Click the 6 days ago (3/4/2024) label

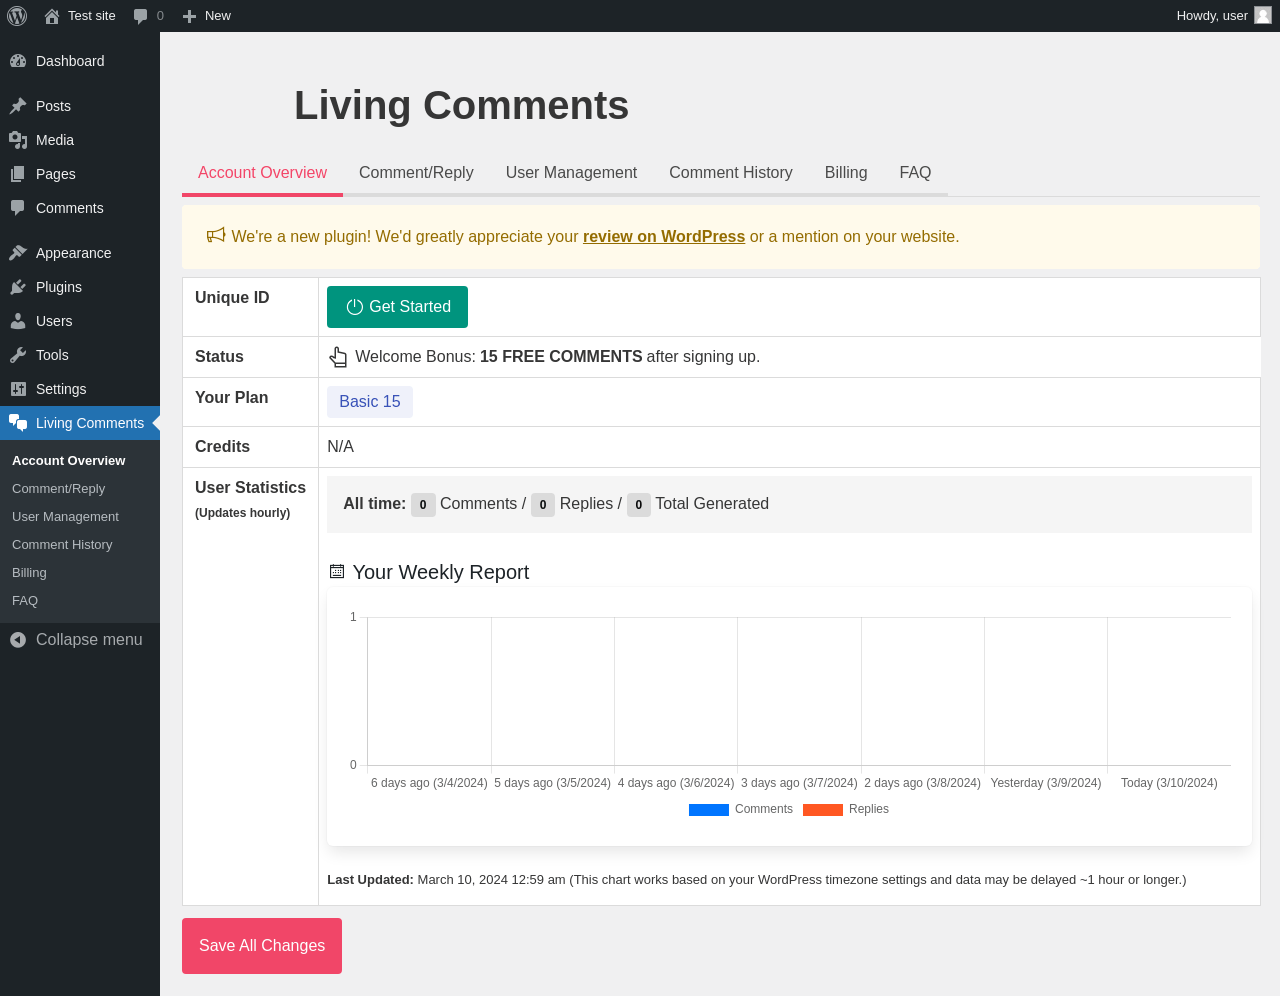tap(429, 783)
